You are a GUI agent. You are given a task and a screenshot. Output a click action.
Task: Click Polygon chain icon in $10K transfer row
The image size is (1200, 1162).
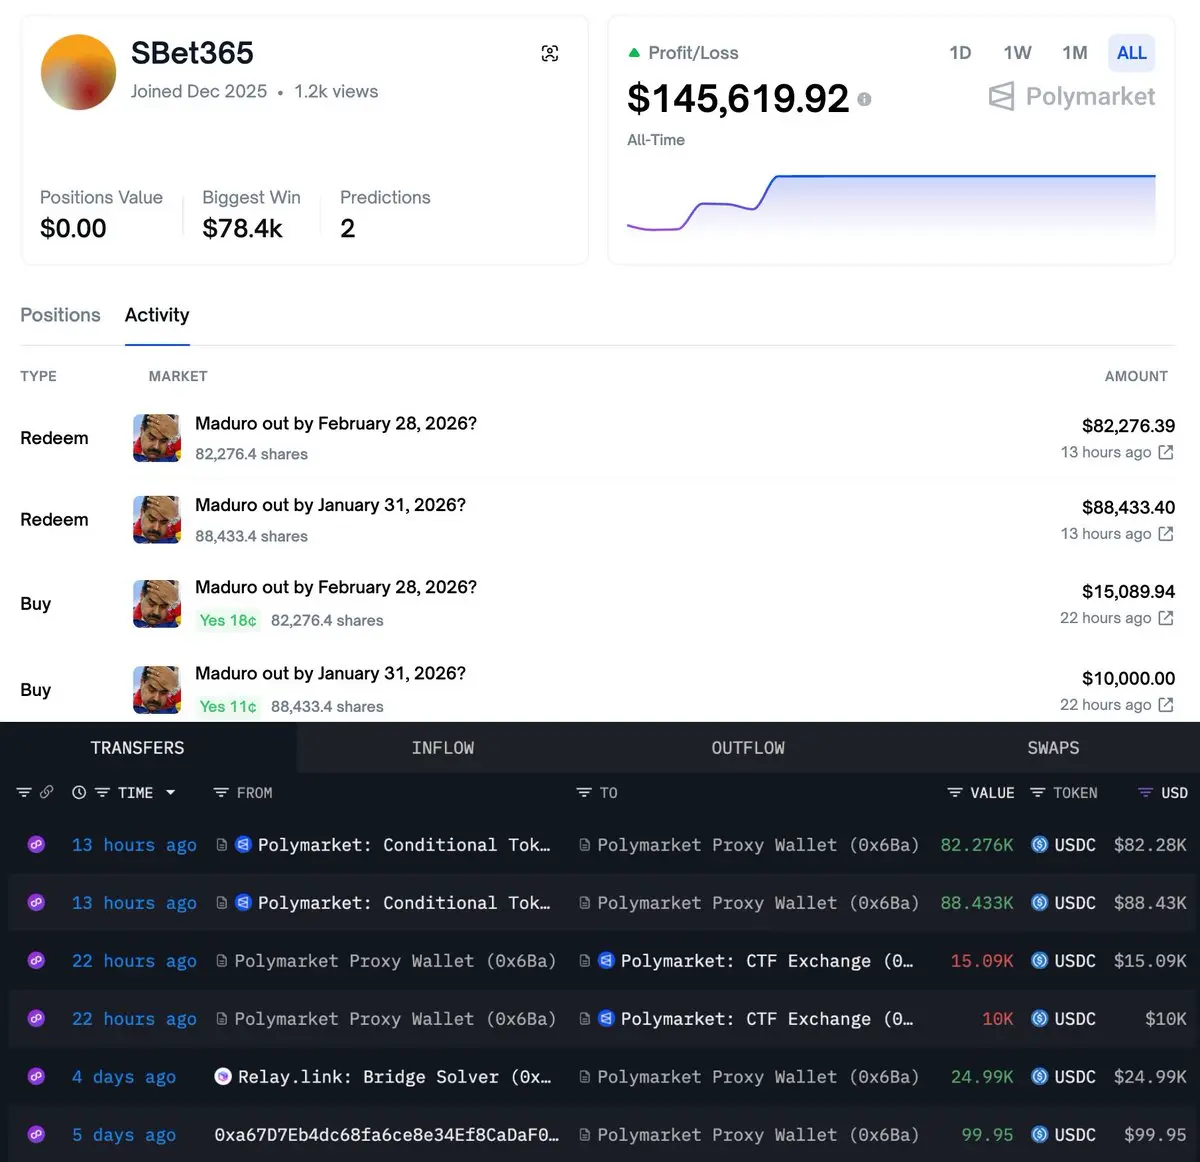(36, 1019)
